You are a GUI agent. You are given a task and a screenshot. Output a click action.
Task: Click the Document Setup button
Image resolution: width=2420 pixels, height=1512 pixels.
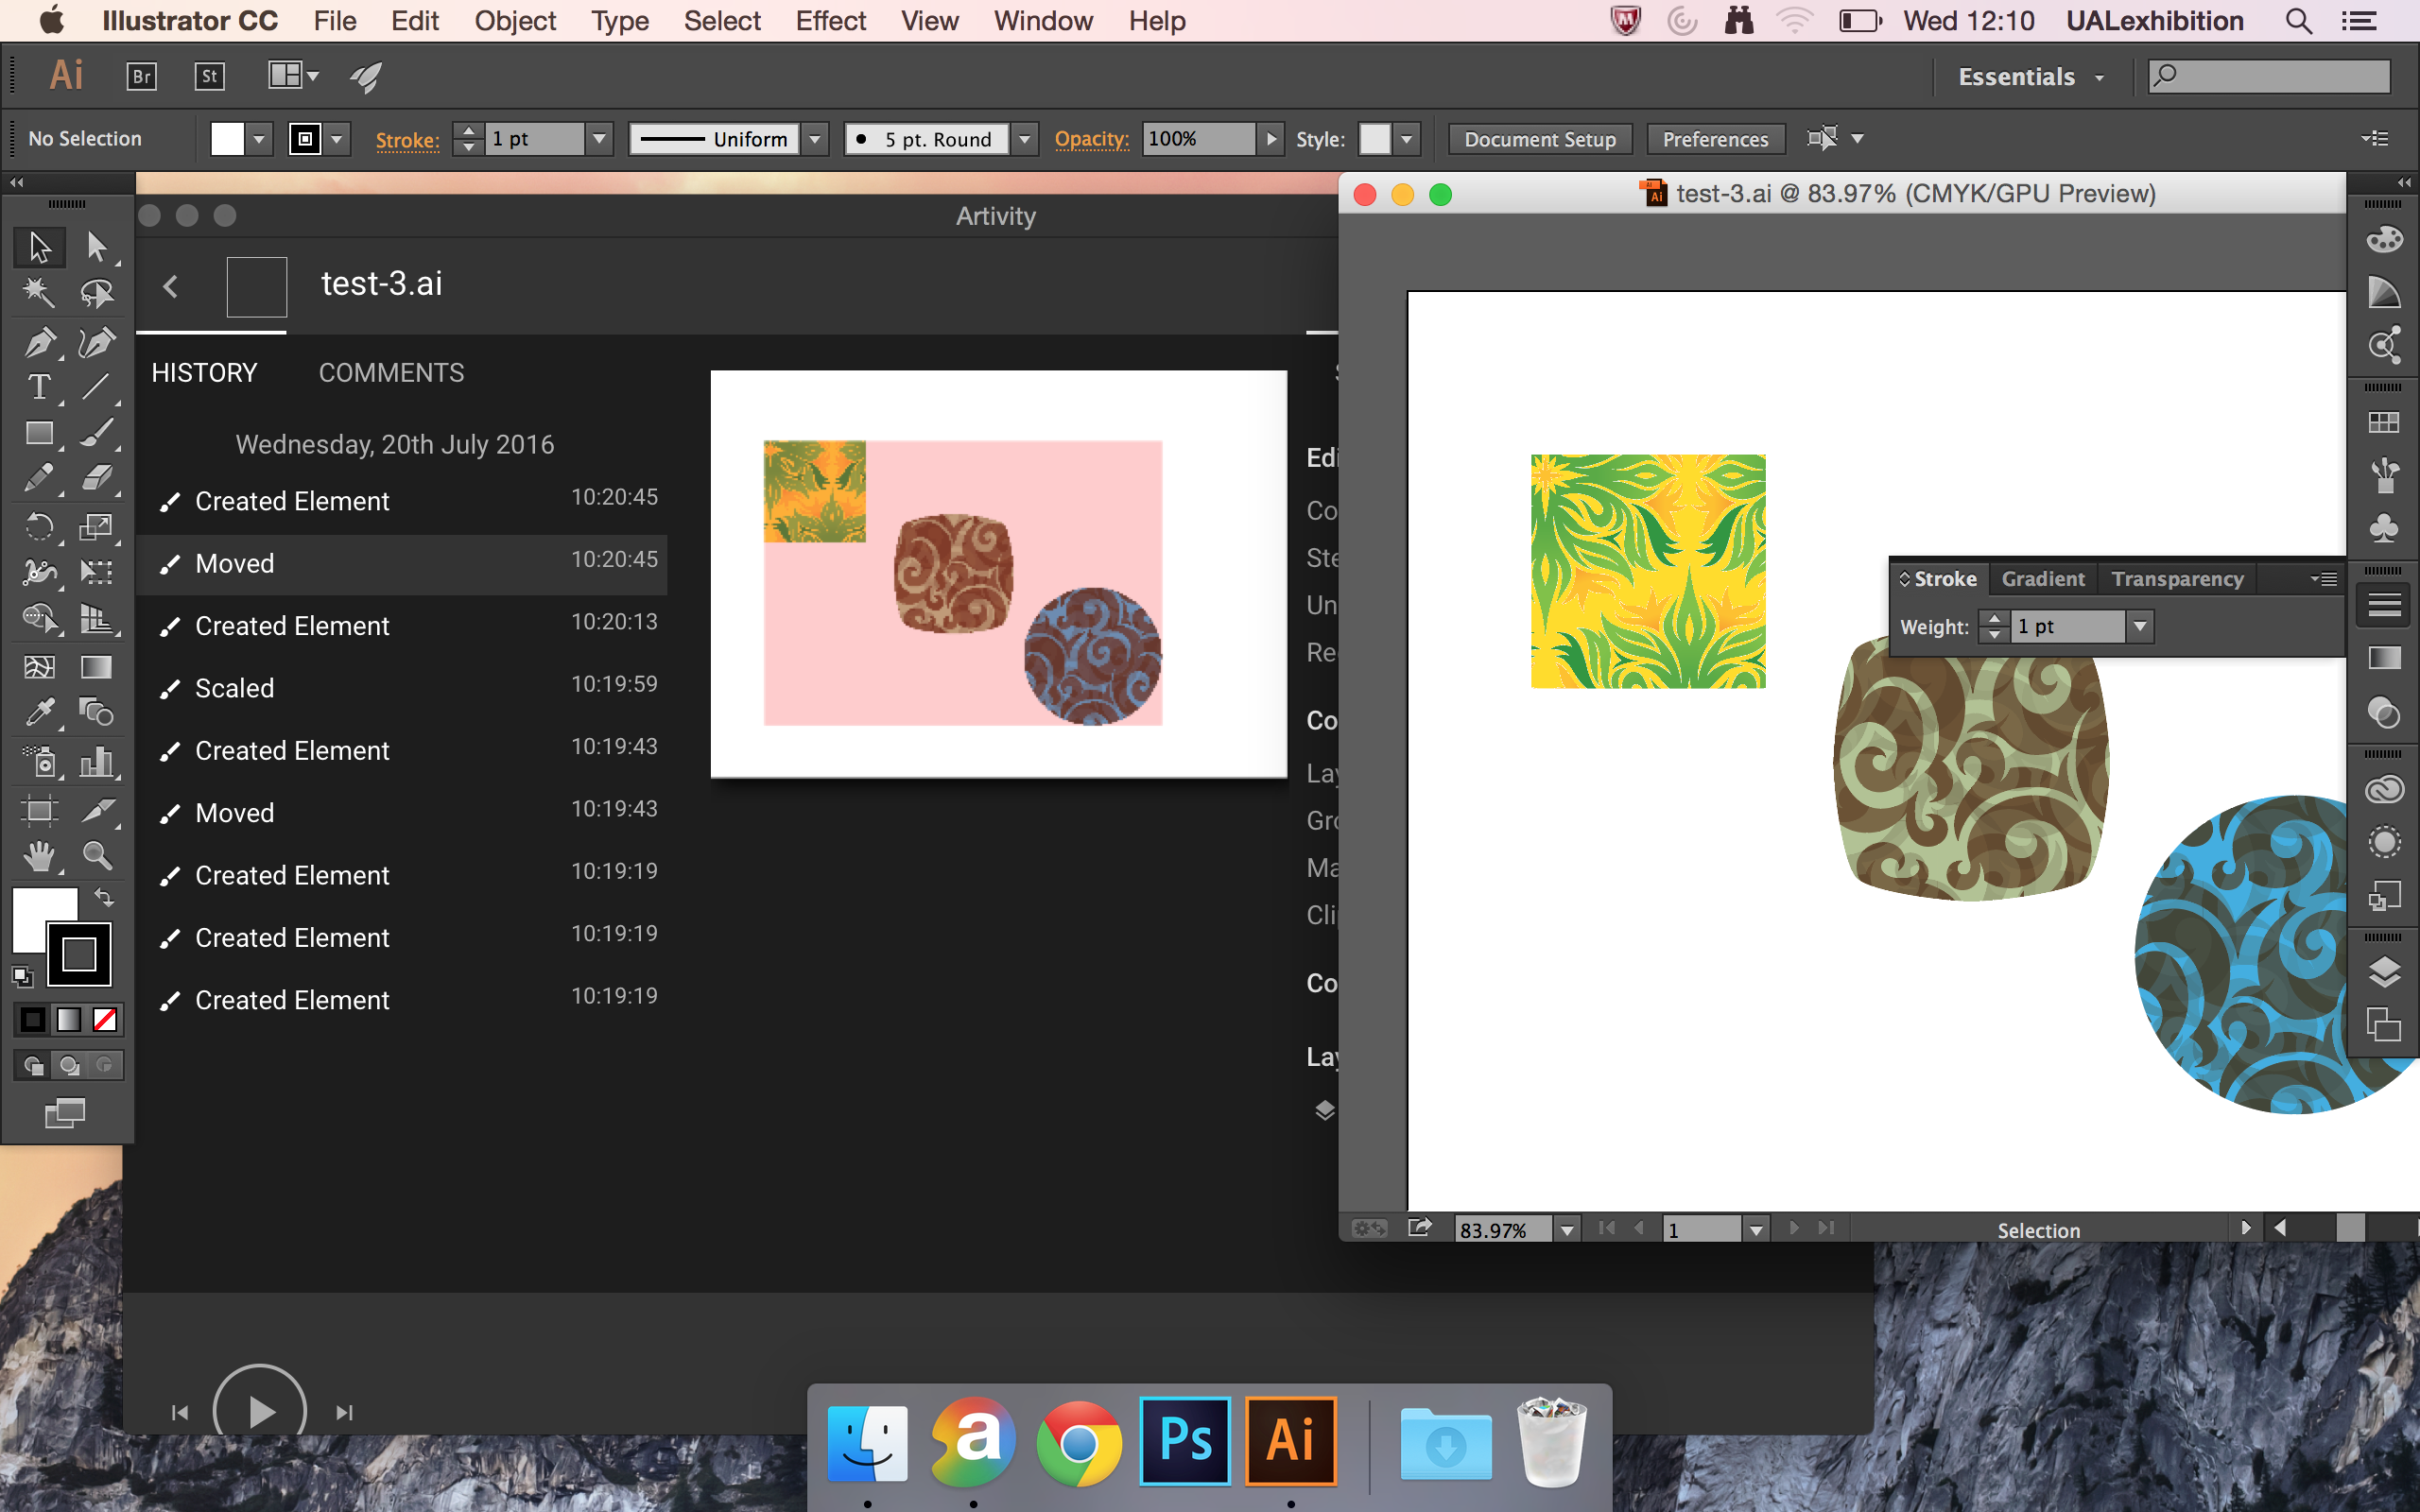pos(1539,139)
